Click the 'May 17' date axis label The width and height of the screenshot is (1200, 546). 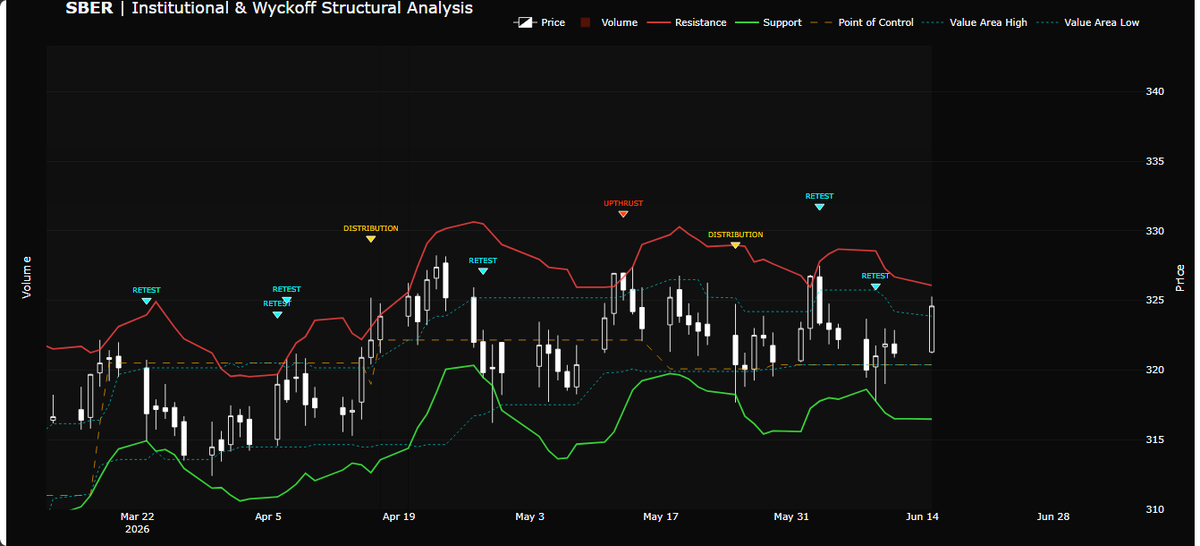[660, 517]
